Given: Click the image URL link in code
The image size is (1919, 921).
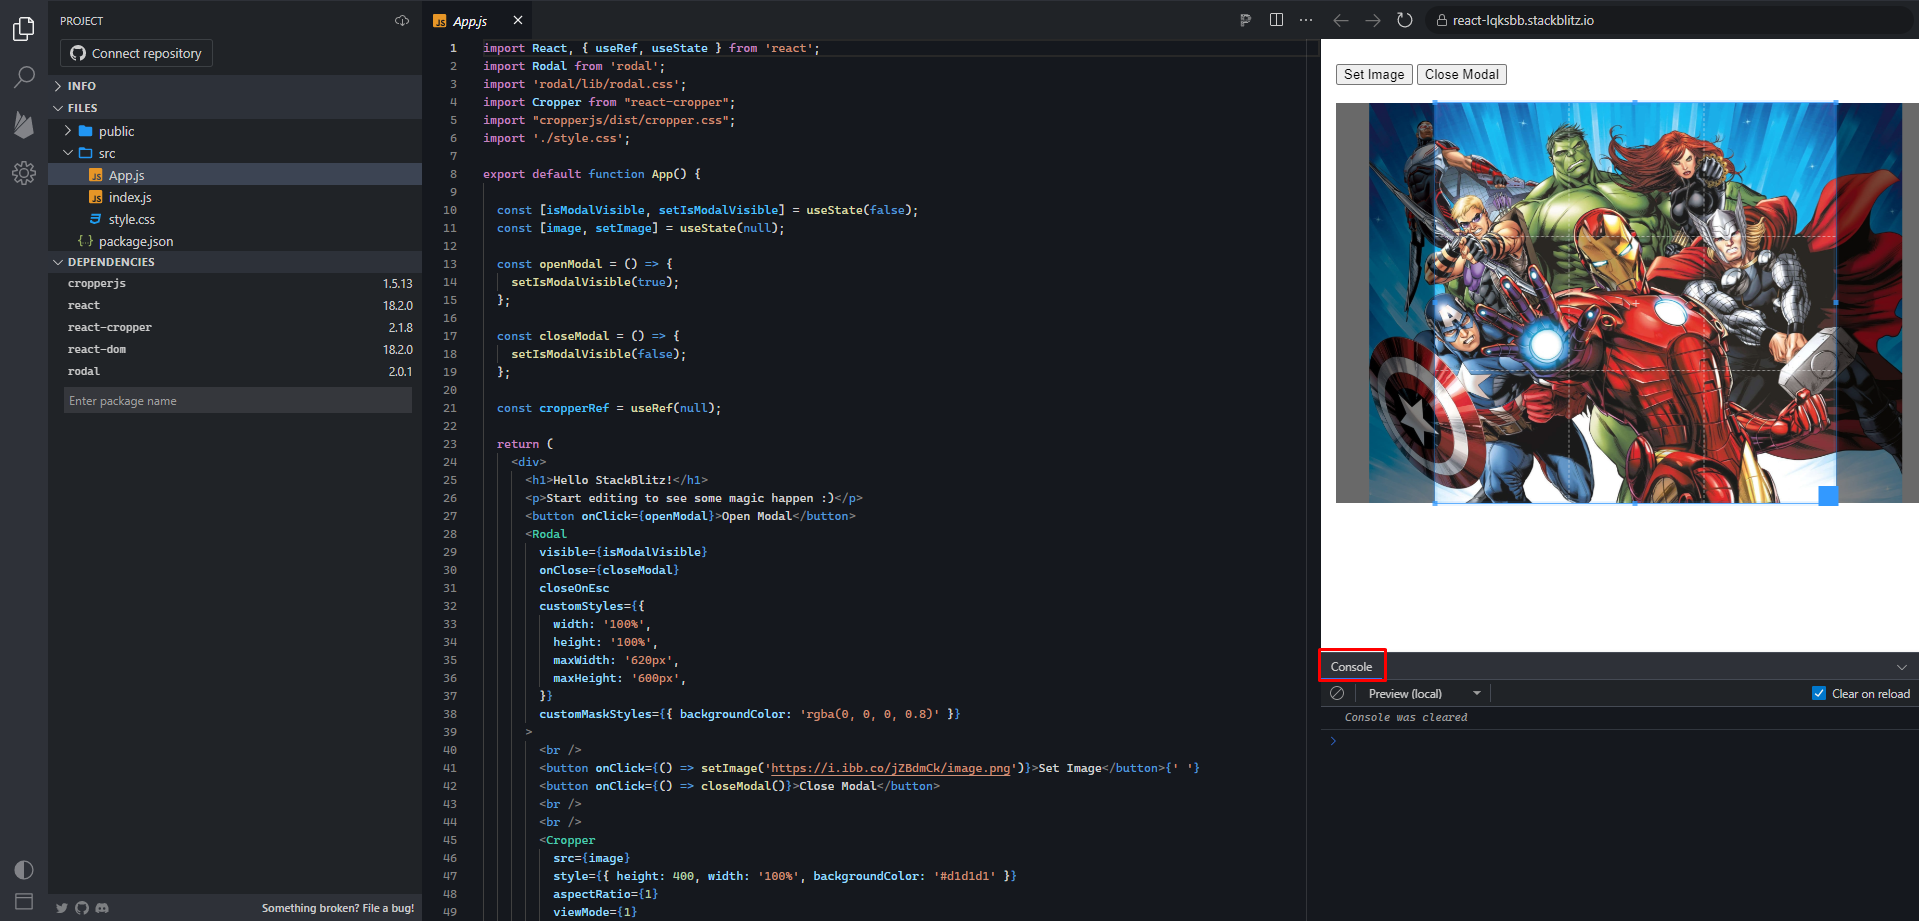Looking at the screenshot, I should (890, 768).
